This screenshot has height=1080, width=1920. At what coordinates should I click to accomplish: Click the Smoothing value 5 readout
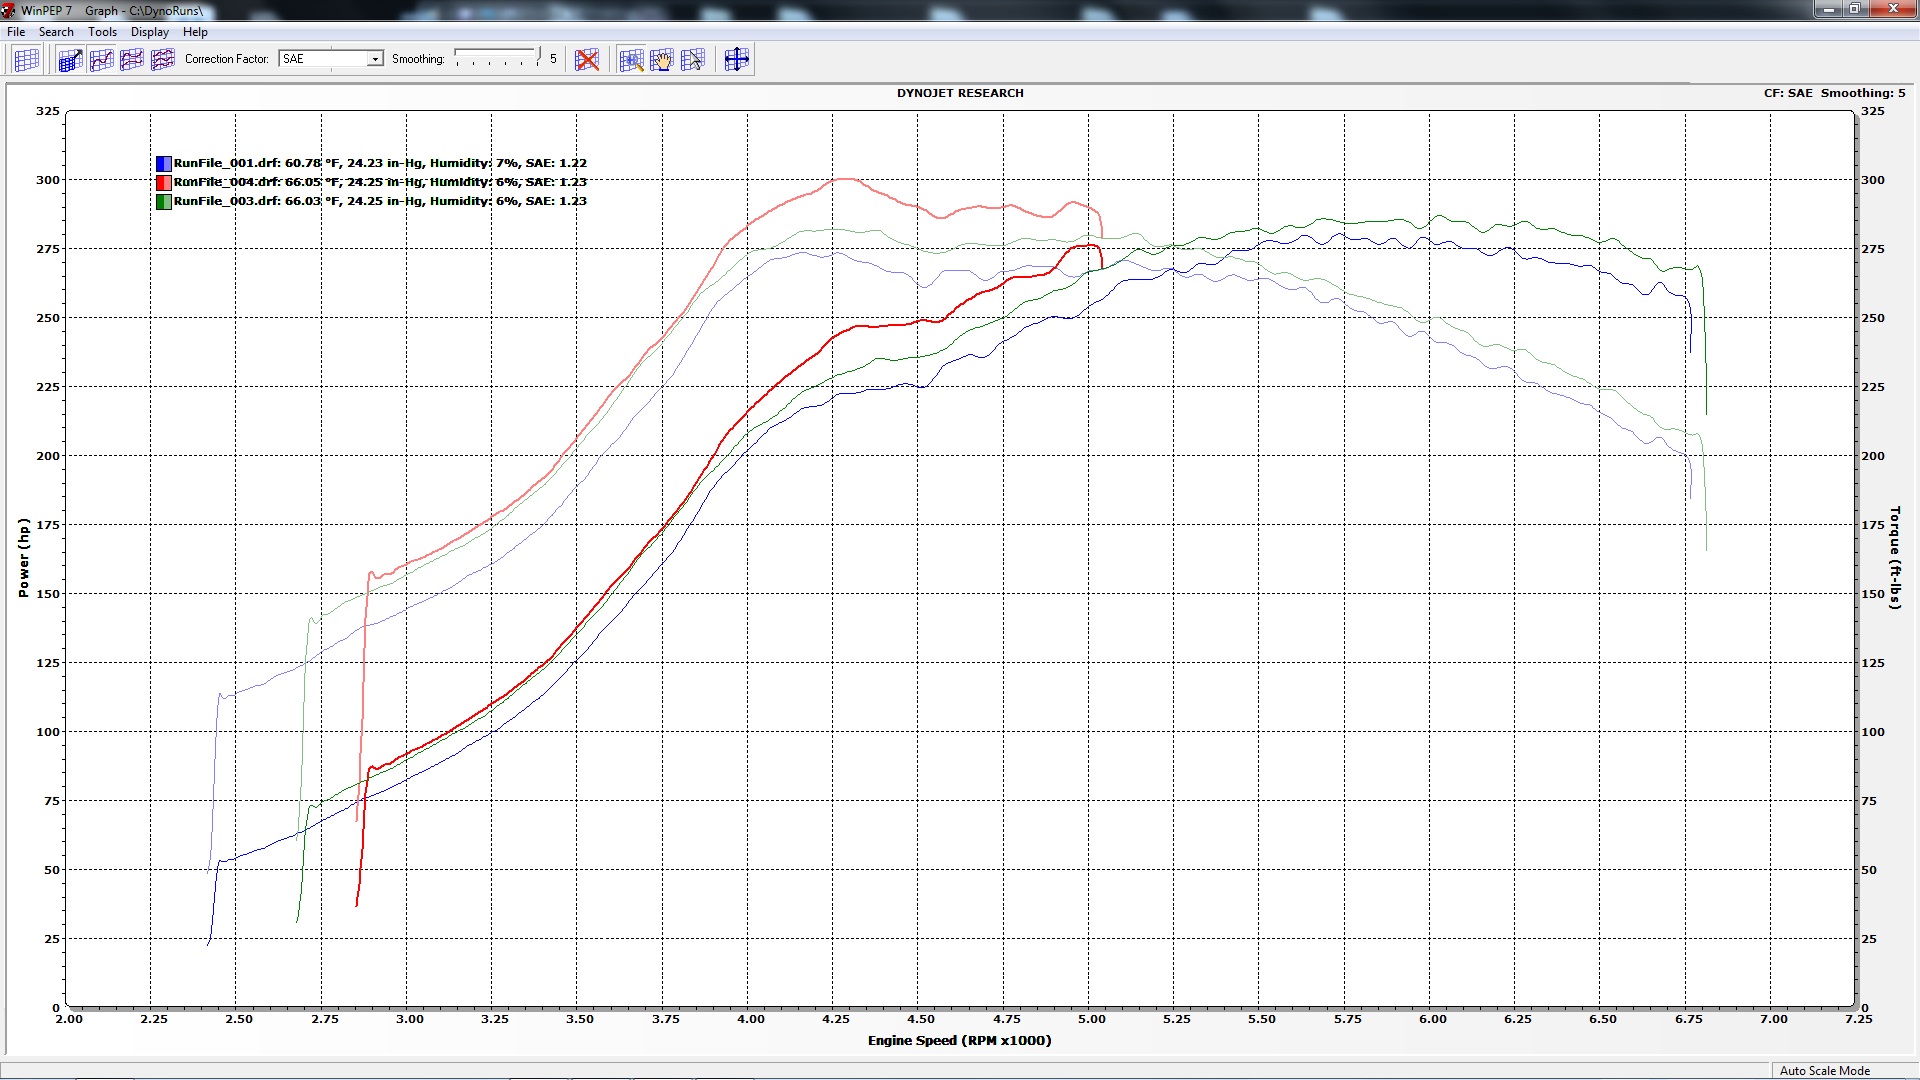coord(553,59)
